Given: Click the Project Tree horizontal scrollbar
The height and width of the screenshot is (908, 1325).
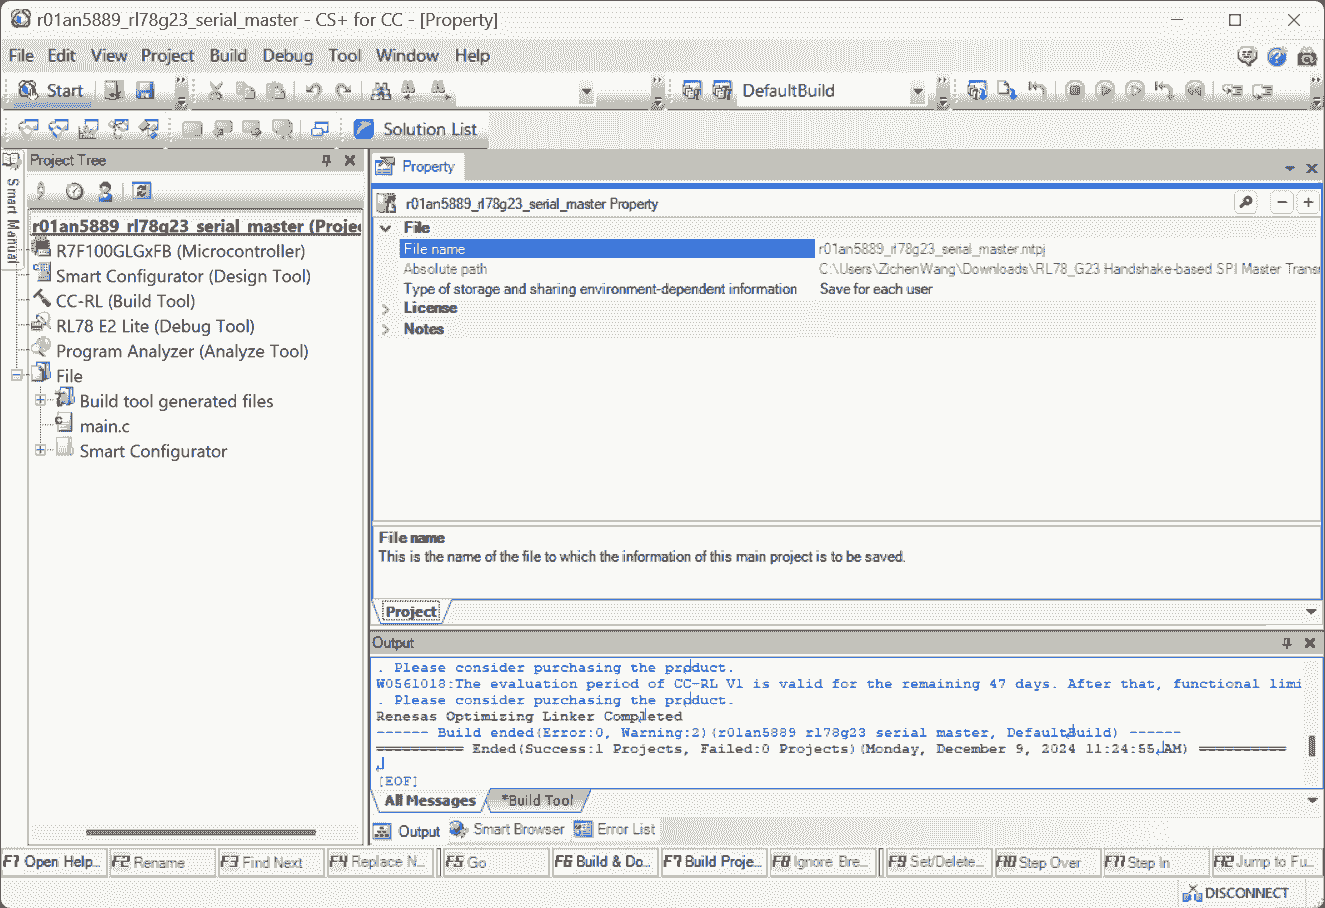Looking at the screenshot, I should (200, 832).
